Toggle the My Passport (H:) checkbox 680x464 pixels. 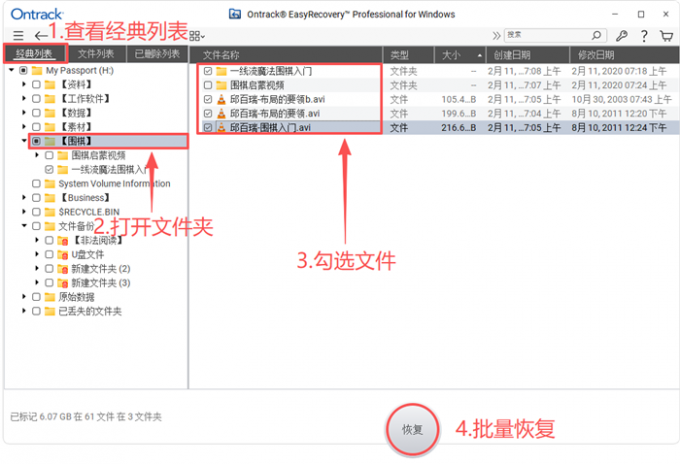tap(23, 70)
